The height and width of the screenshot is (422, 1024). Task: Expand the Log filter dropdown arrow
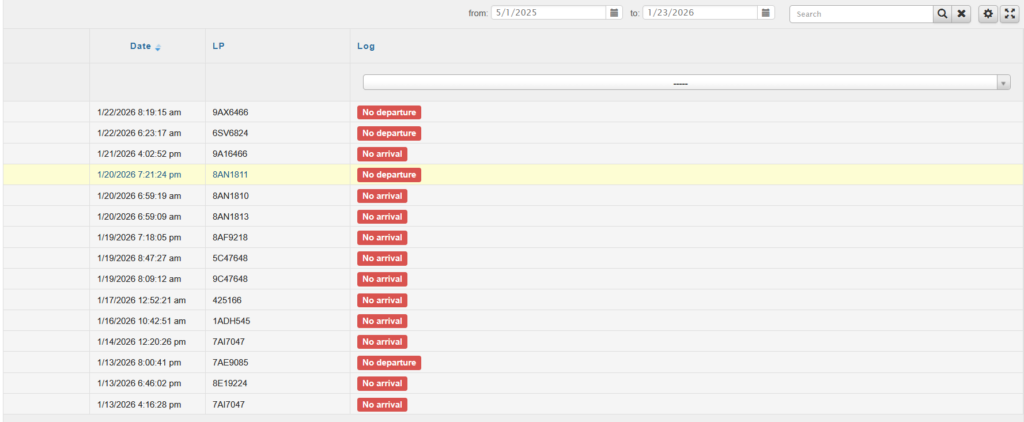(x=1003, y=83)
